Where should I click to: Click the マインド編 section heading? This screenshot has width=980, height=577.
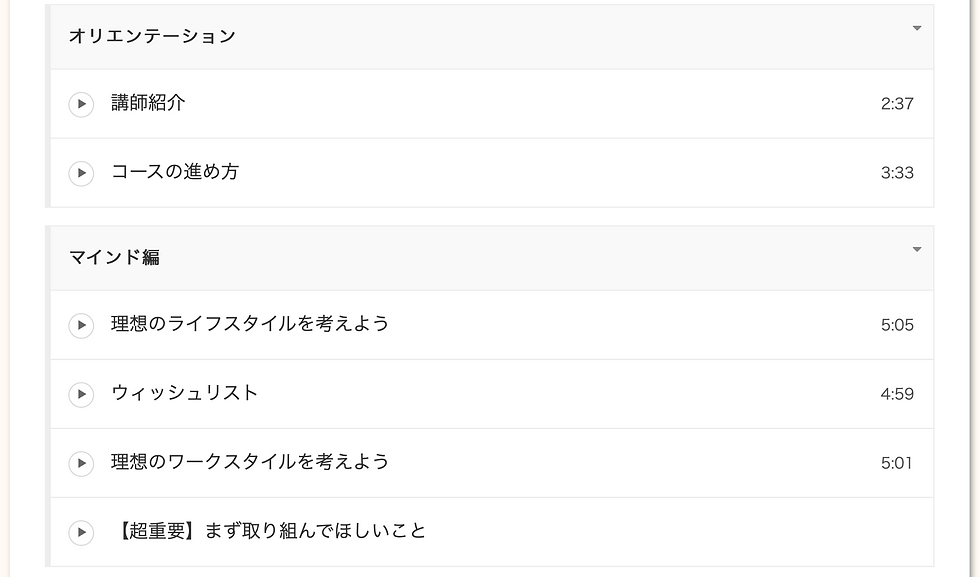click(114, 258)
